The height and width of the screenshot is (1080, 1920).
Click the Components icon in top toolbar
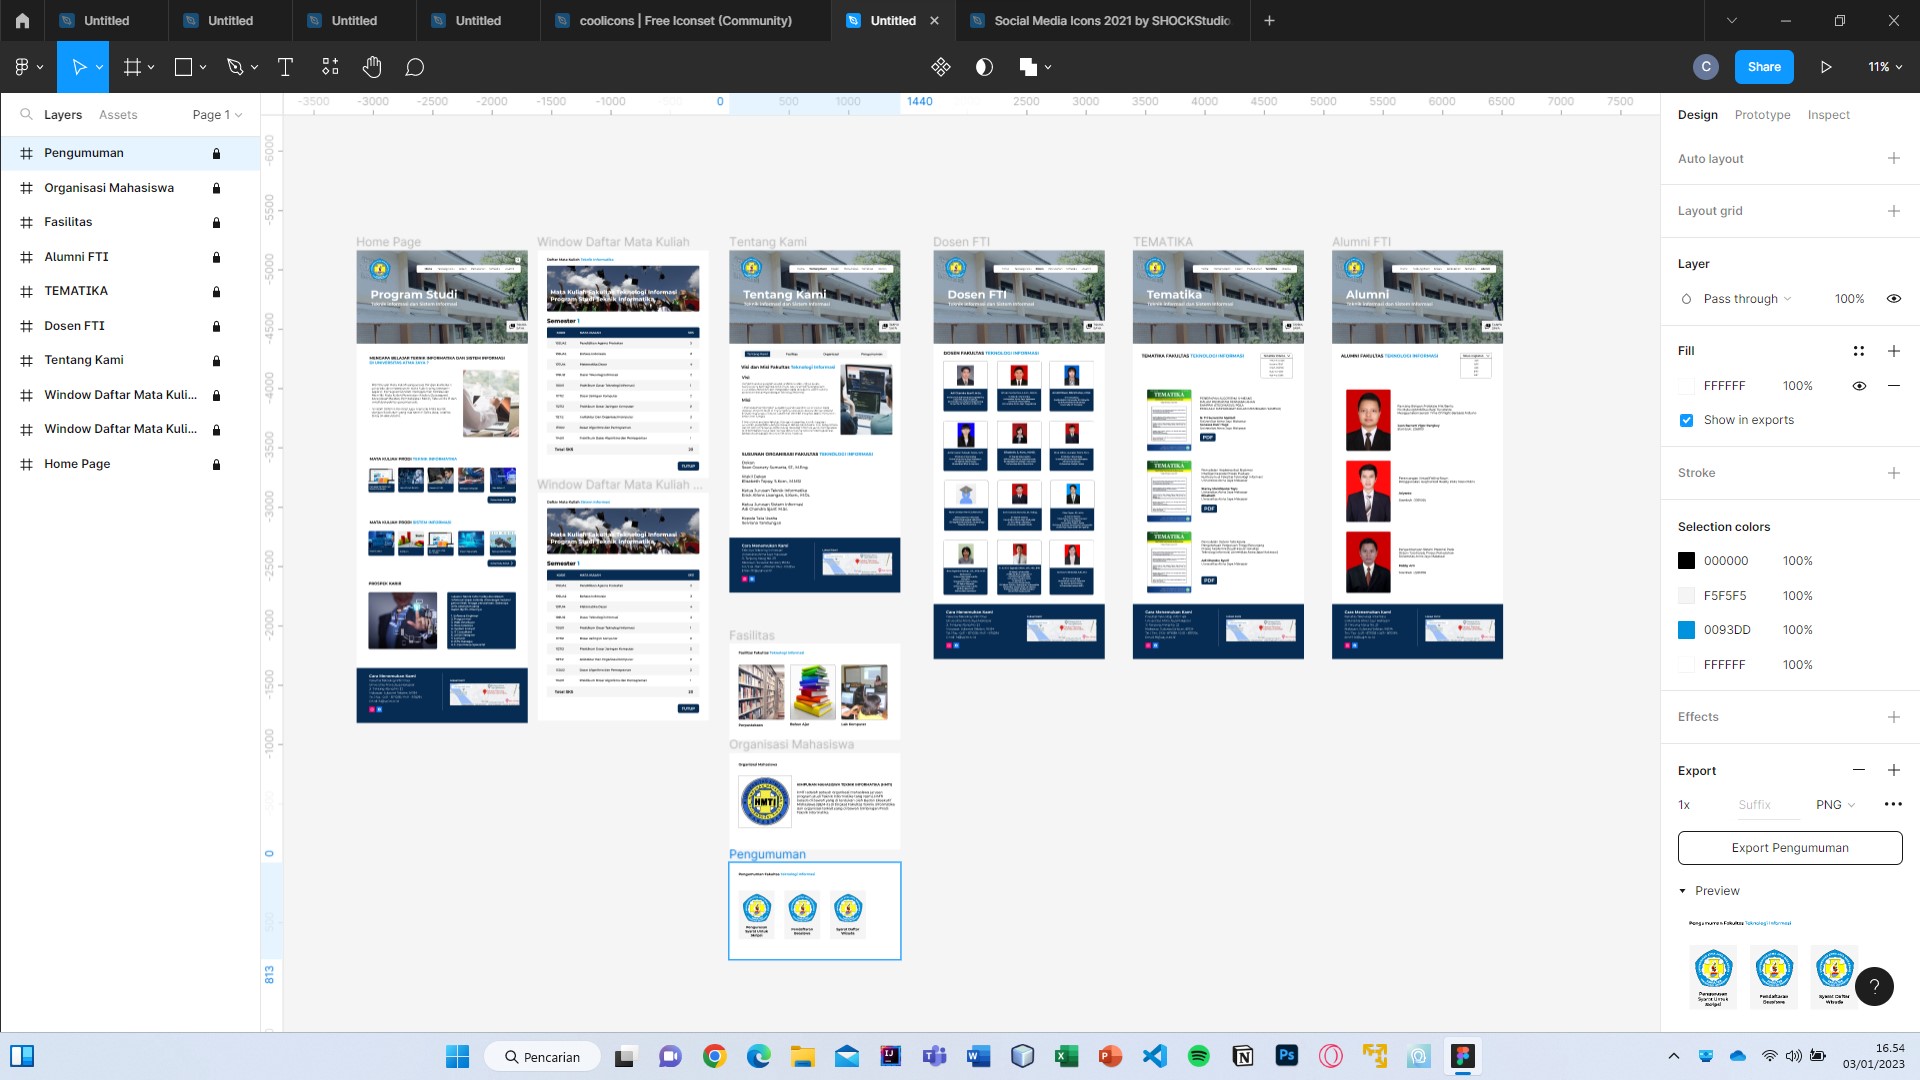tap(940, 67)
